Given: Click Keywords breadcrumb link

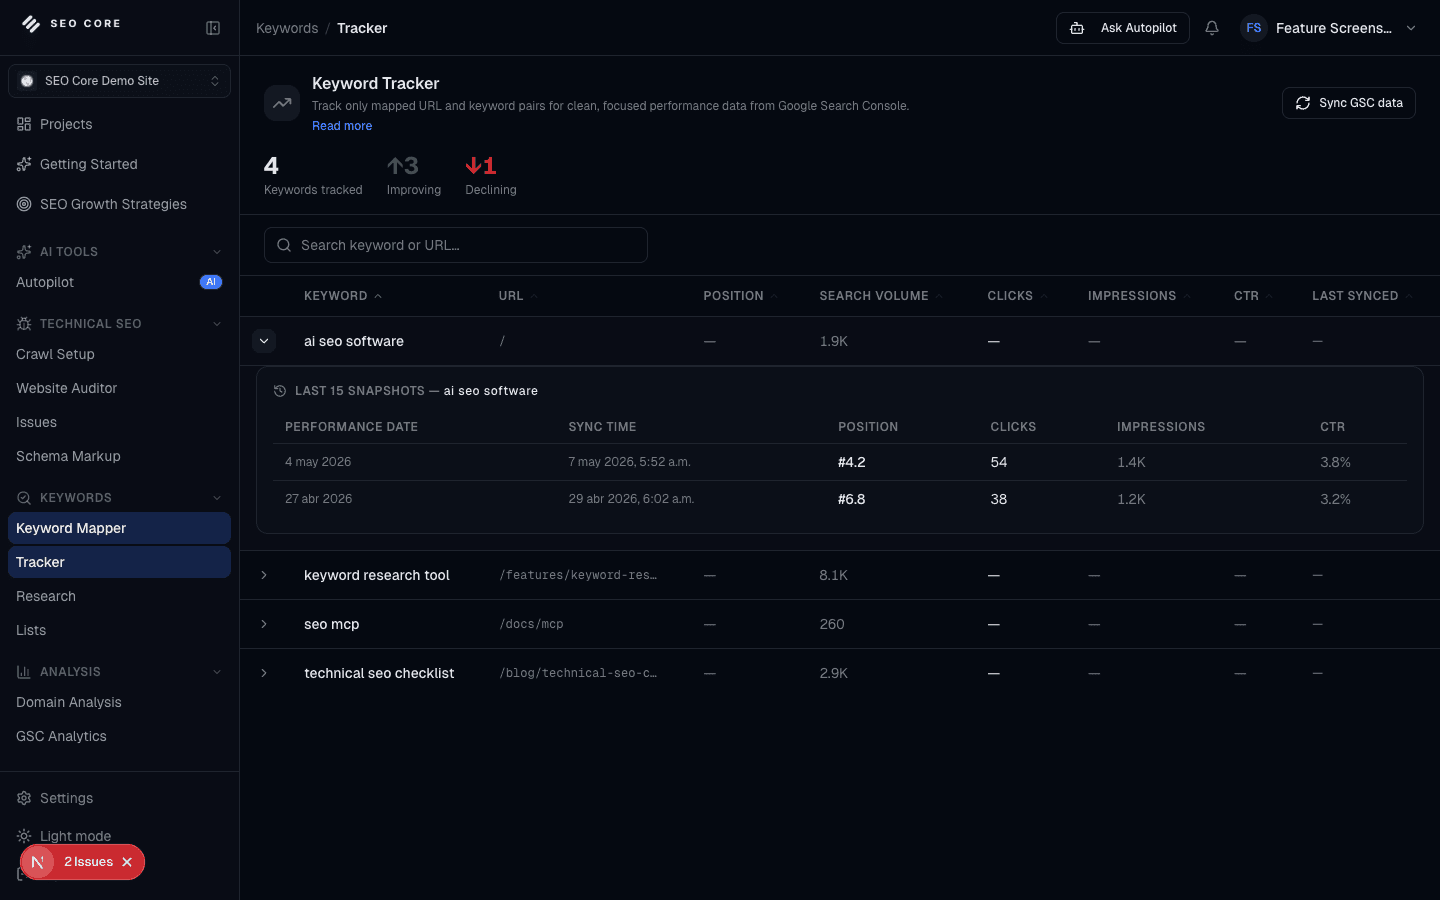Looking at the screenshot, I should (x=287, y=28).
